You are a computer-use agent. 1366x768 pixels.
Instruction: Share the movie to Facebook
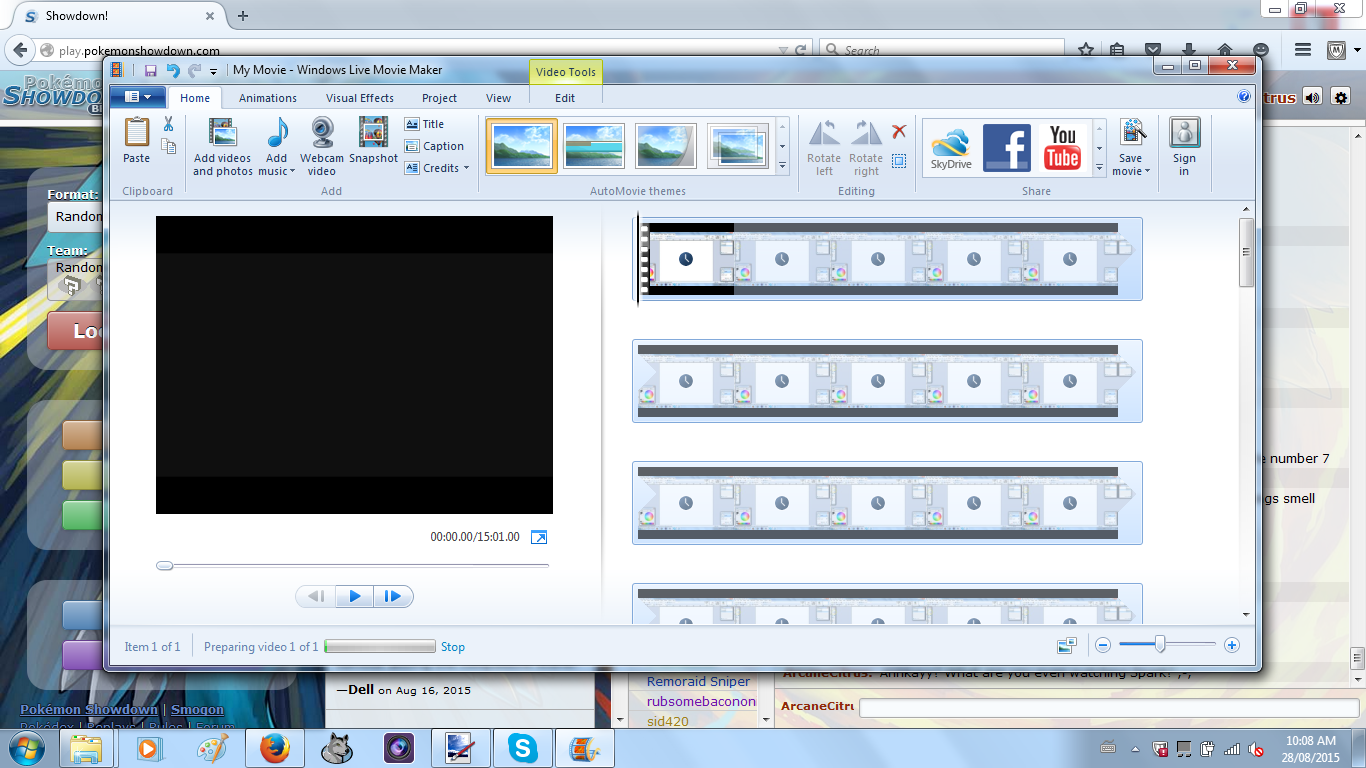(x=1007, y=147)
